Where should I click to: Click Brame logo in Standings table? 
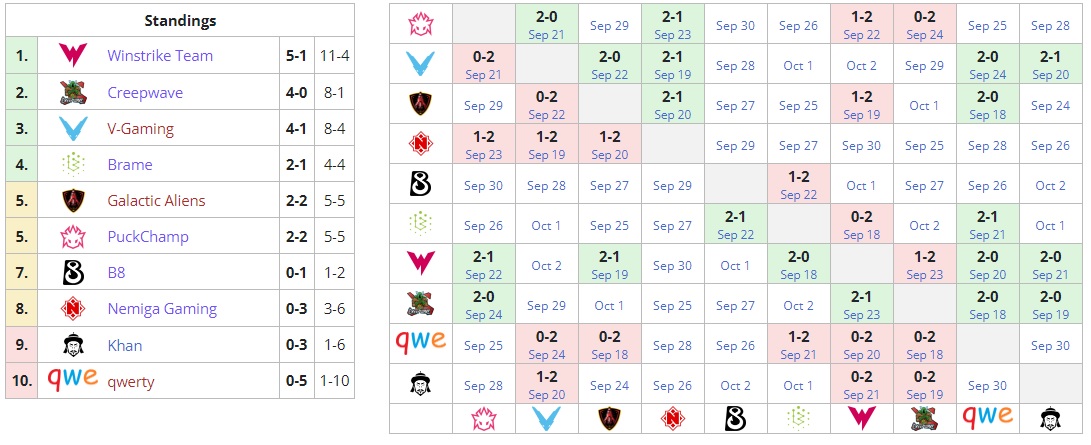click(72, 165)
